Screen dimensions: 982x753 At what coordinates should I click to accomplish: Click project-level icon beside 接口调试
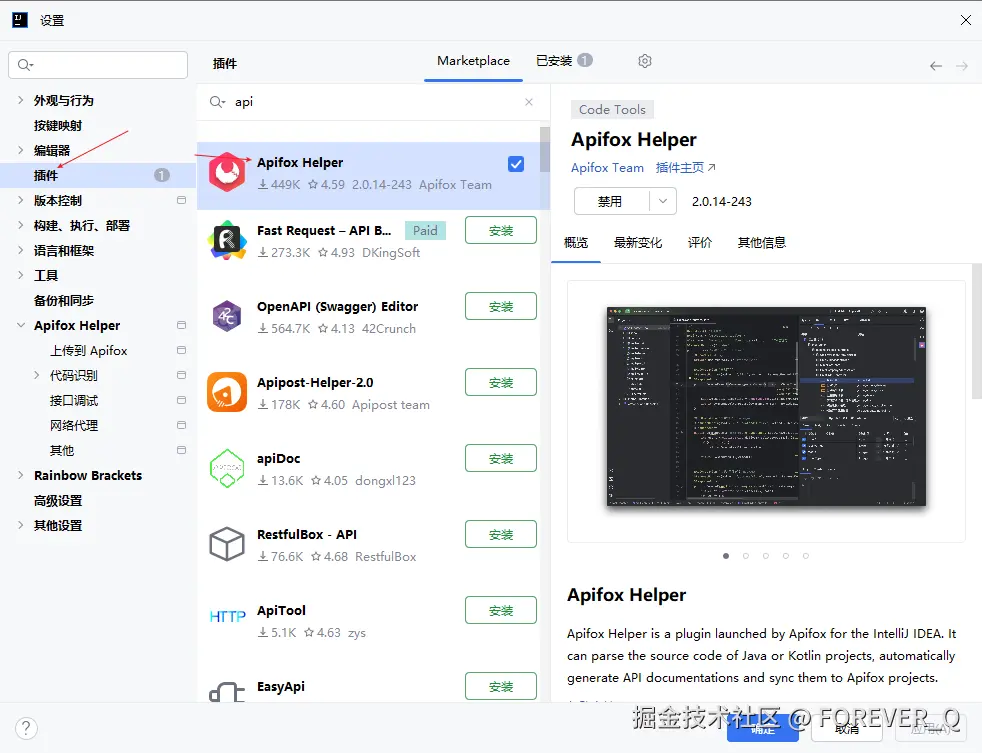pos(182,400)
